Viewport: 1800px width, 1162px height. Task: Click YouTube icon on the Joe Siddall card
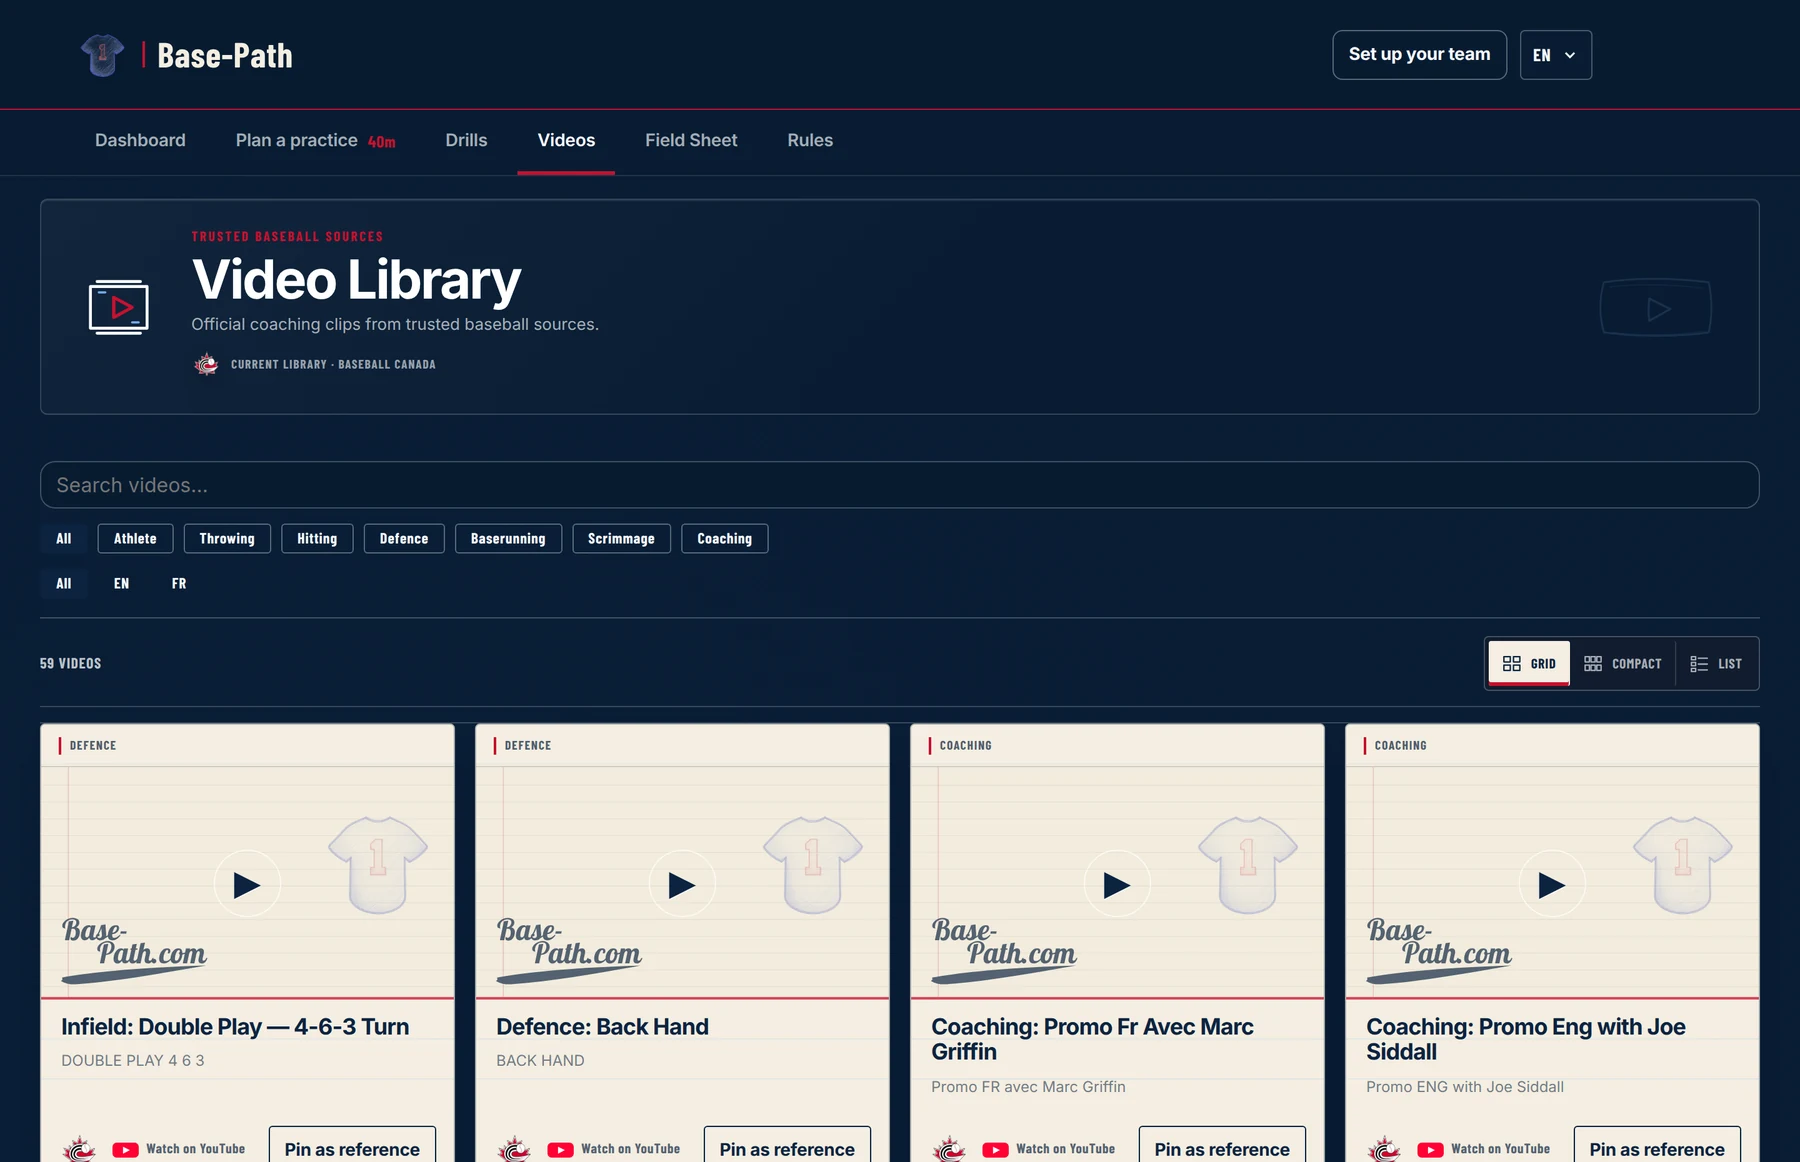[1431, 1150]
